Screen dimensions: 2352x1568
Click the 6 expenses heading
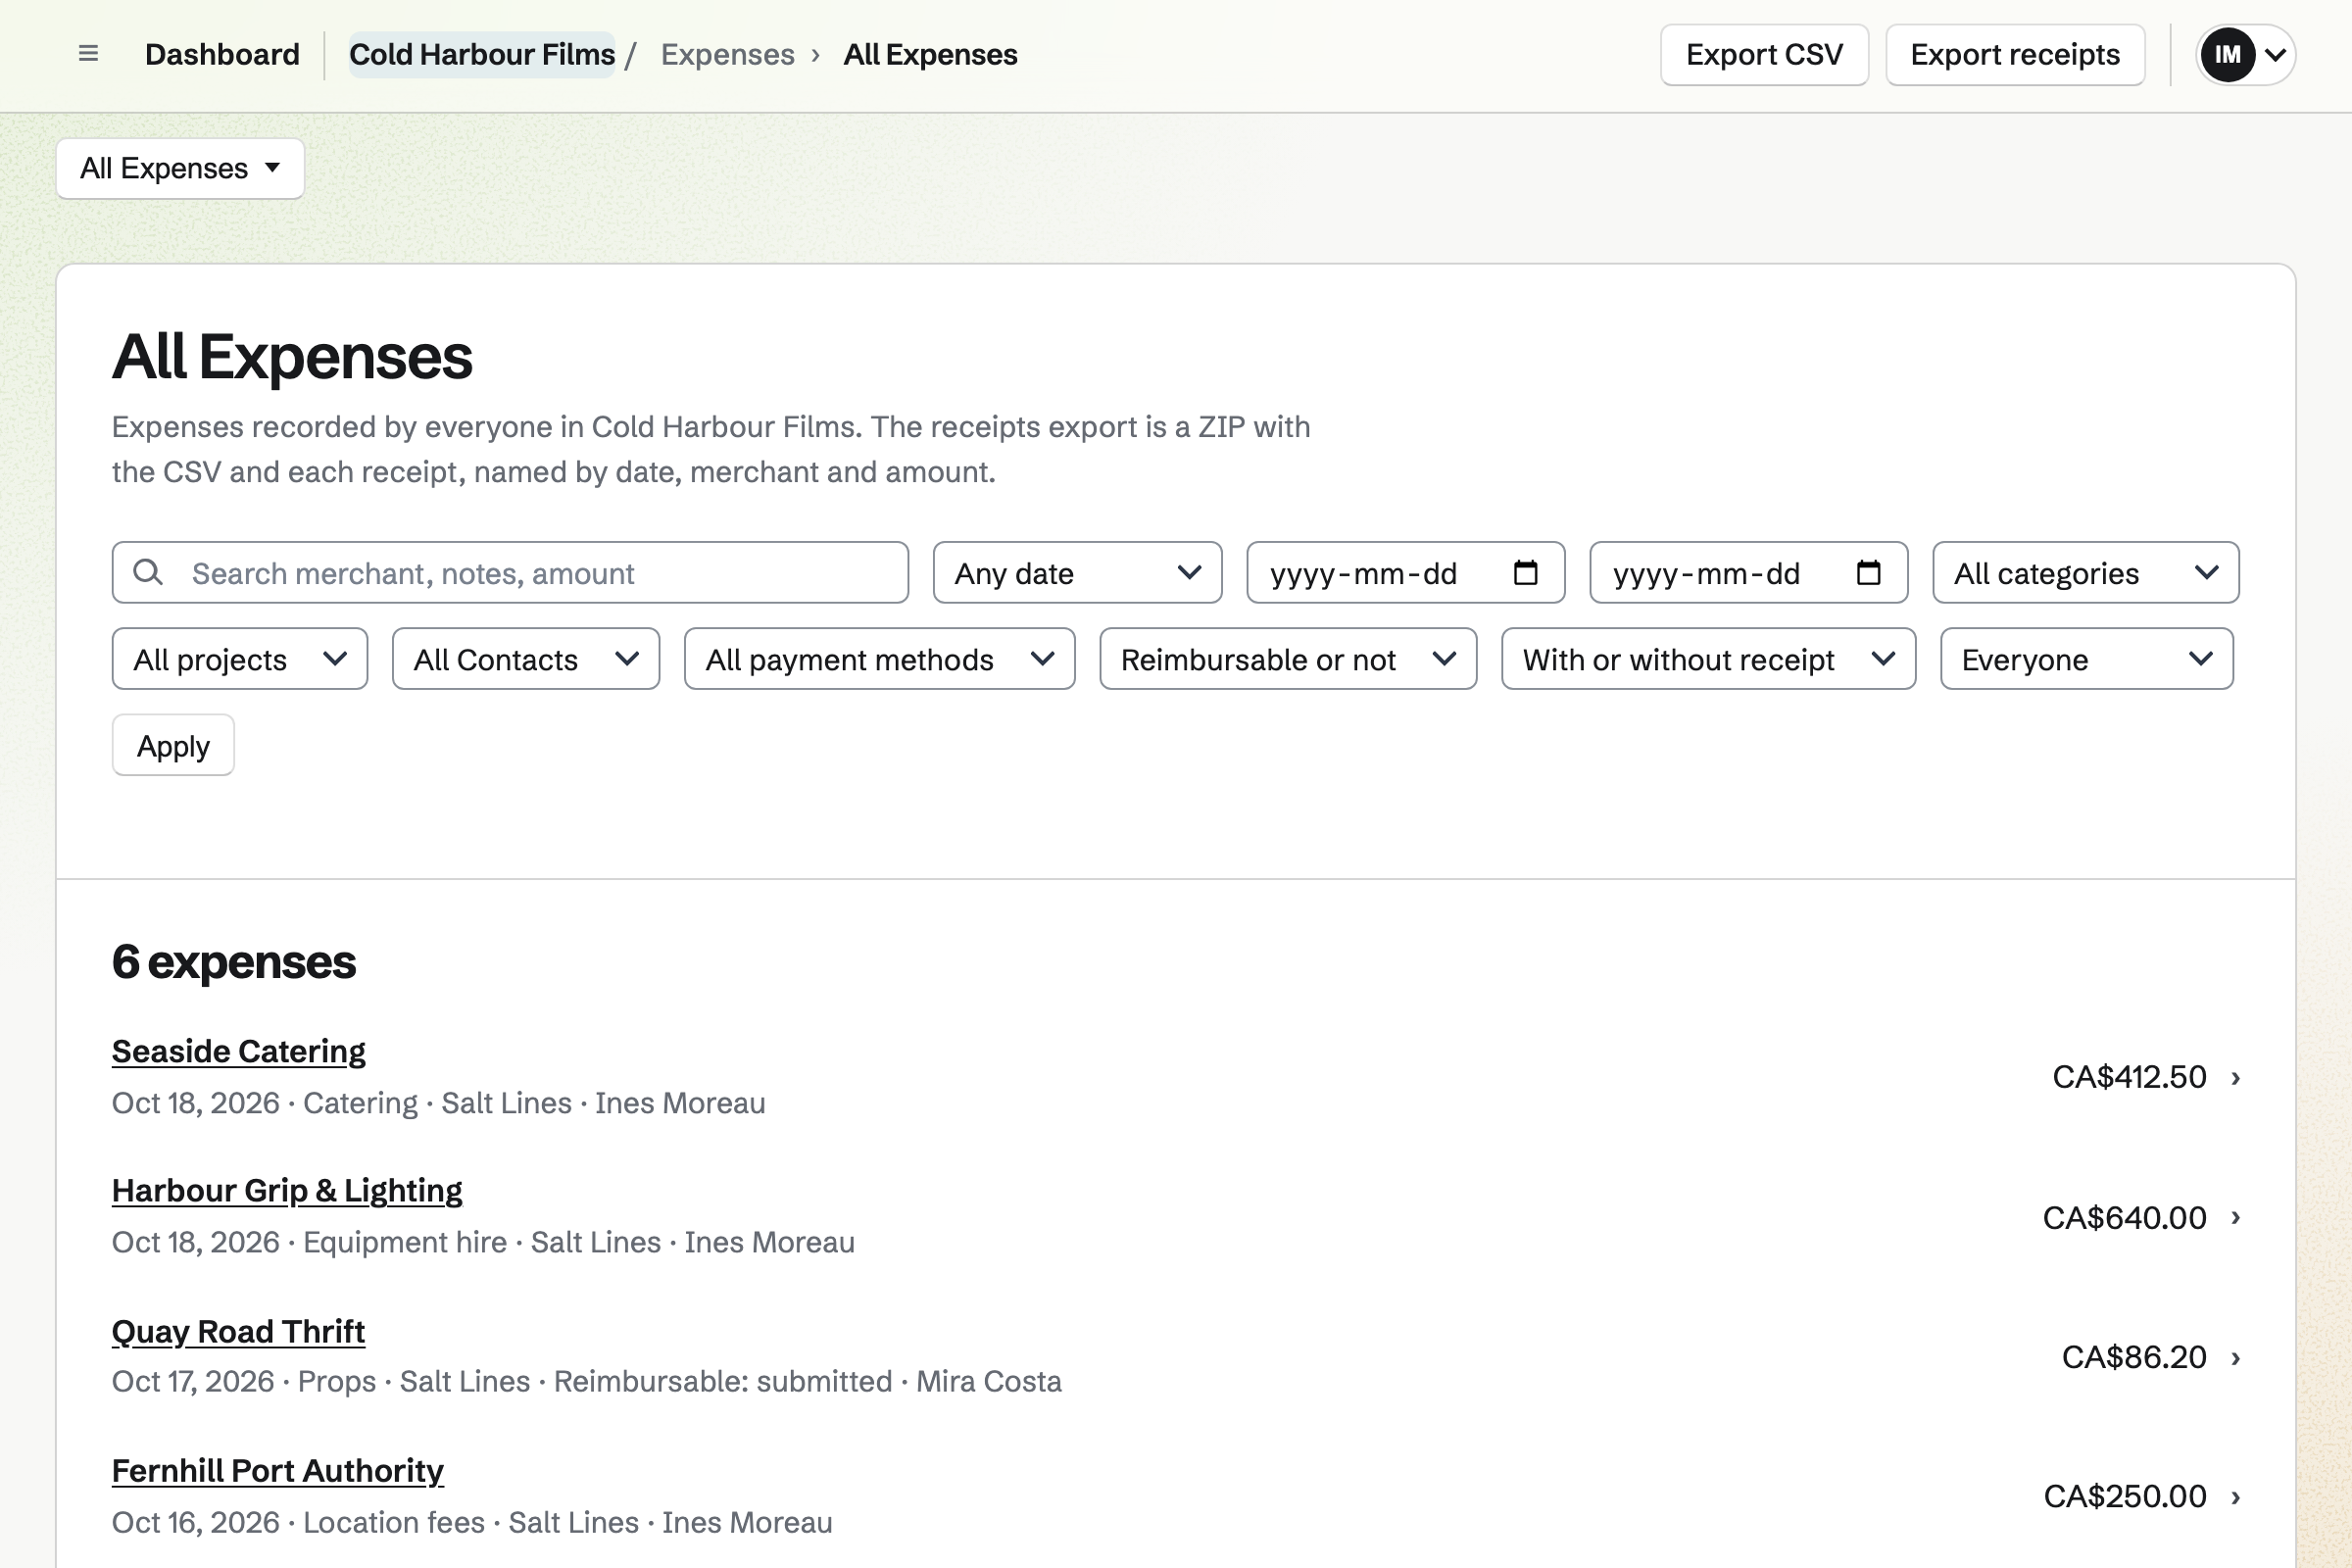pyautogui.click(x=234, y=962)
